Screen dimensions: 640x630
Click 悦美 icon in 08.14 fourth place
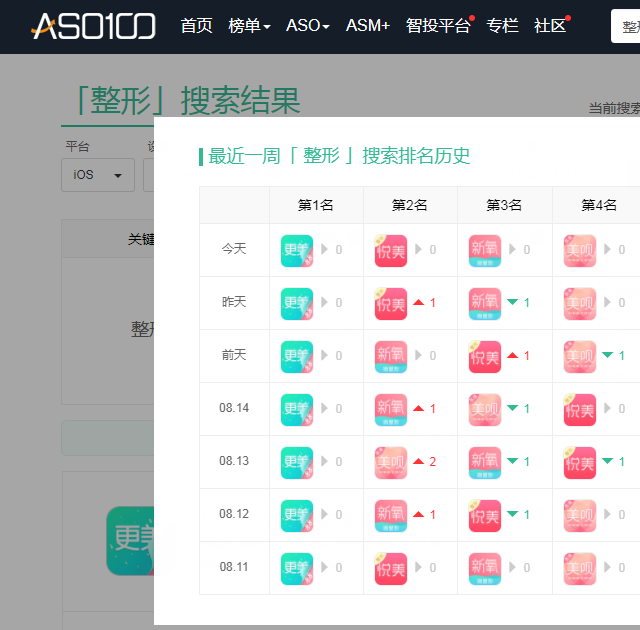click(580, 409)
